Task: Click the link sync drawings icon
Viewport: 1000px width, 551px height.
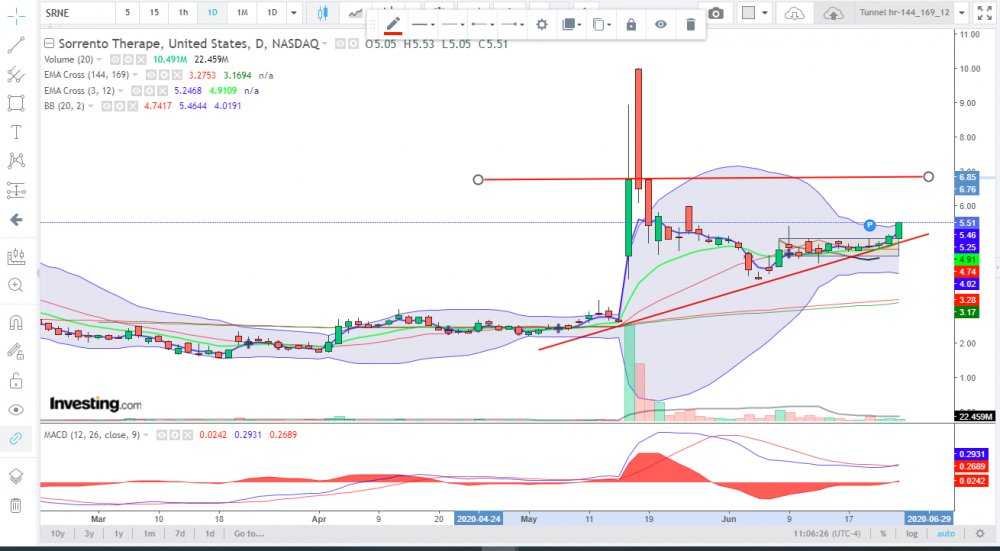Action: (x=16, y=439)
